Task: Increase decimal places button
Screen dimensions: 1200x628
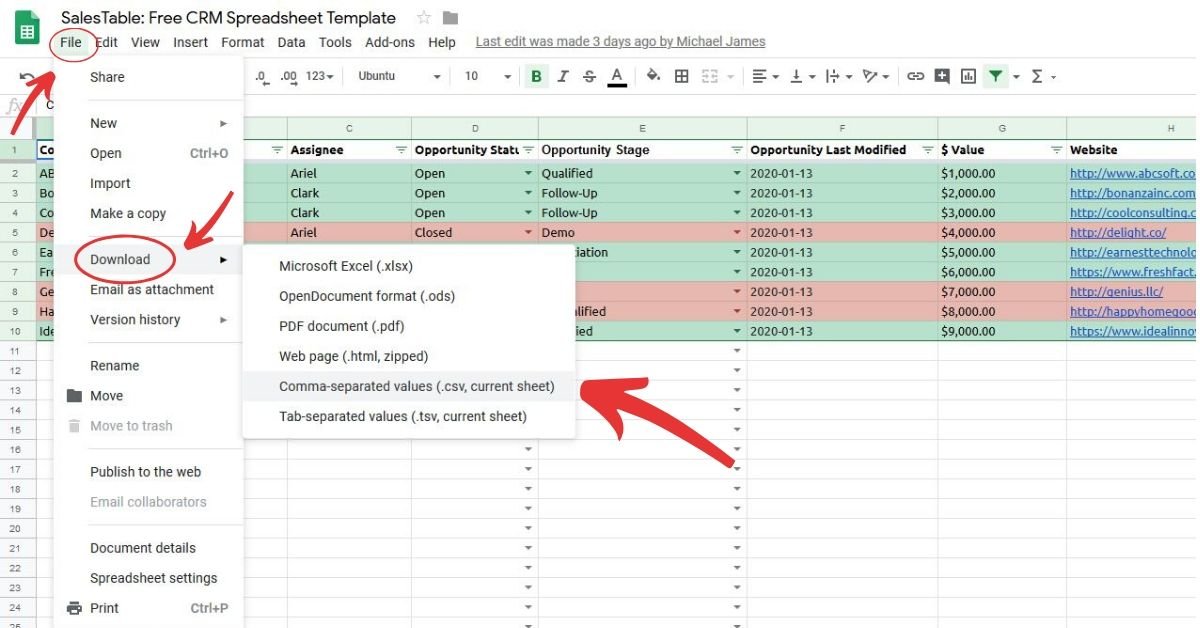Action: pos(289,76)
